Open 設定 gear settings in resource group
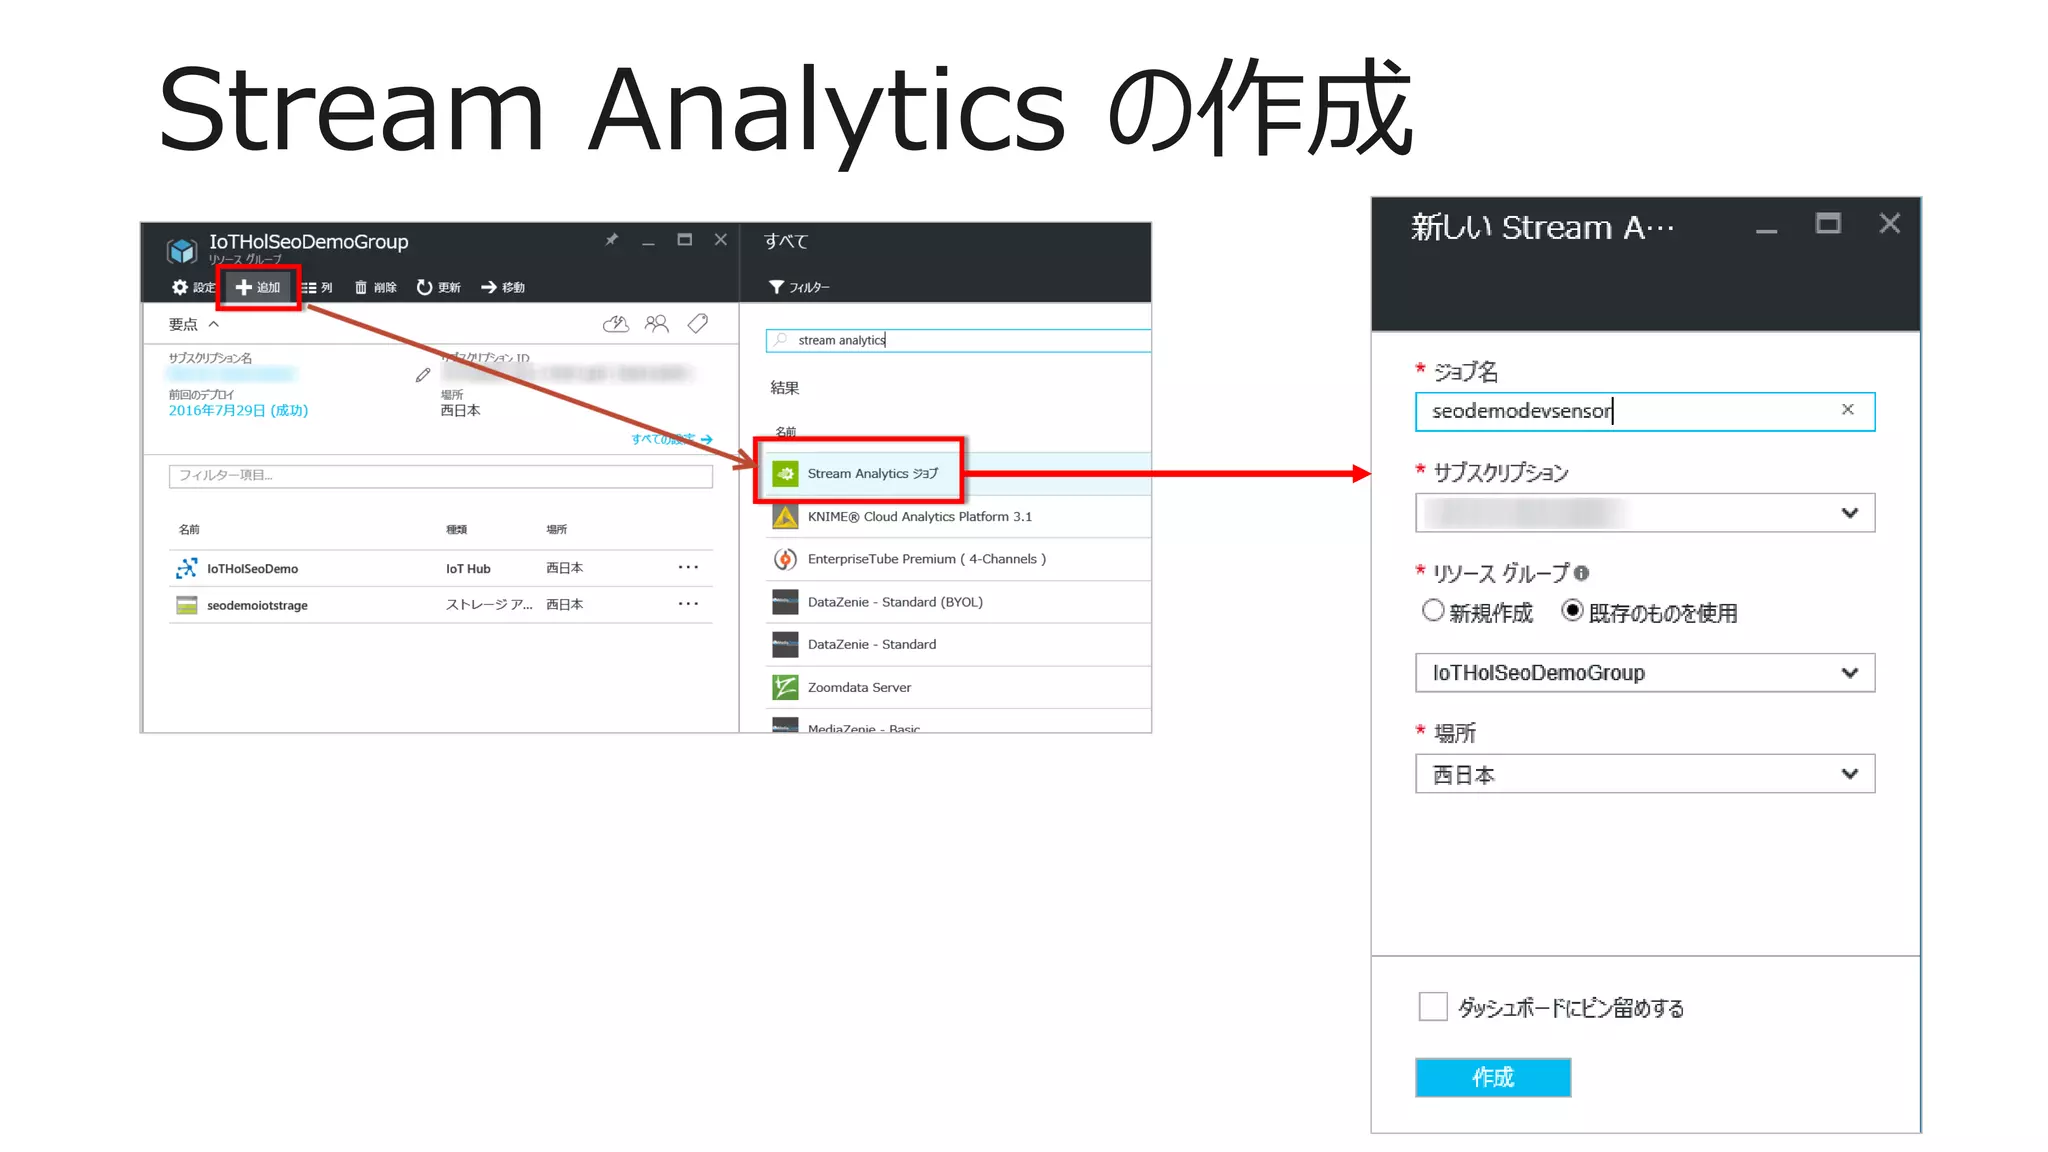Viewport: 2048px width, 1152px height. pyautogui.click(x=193, y=287)
